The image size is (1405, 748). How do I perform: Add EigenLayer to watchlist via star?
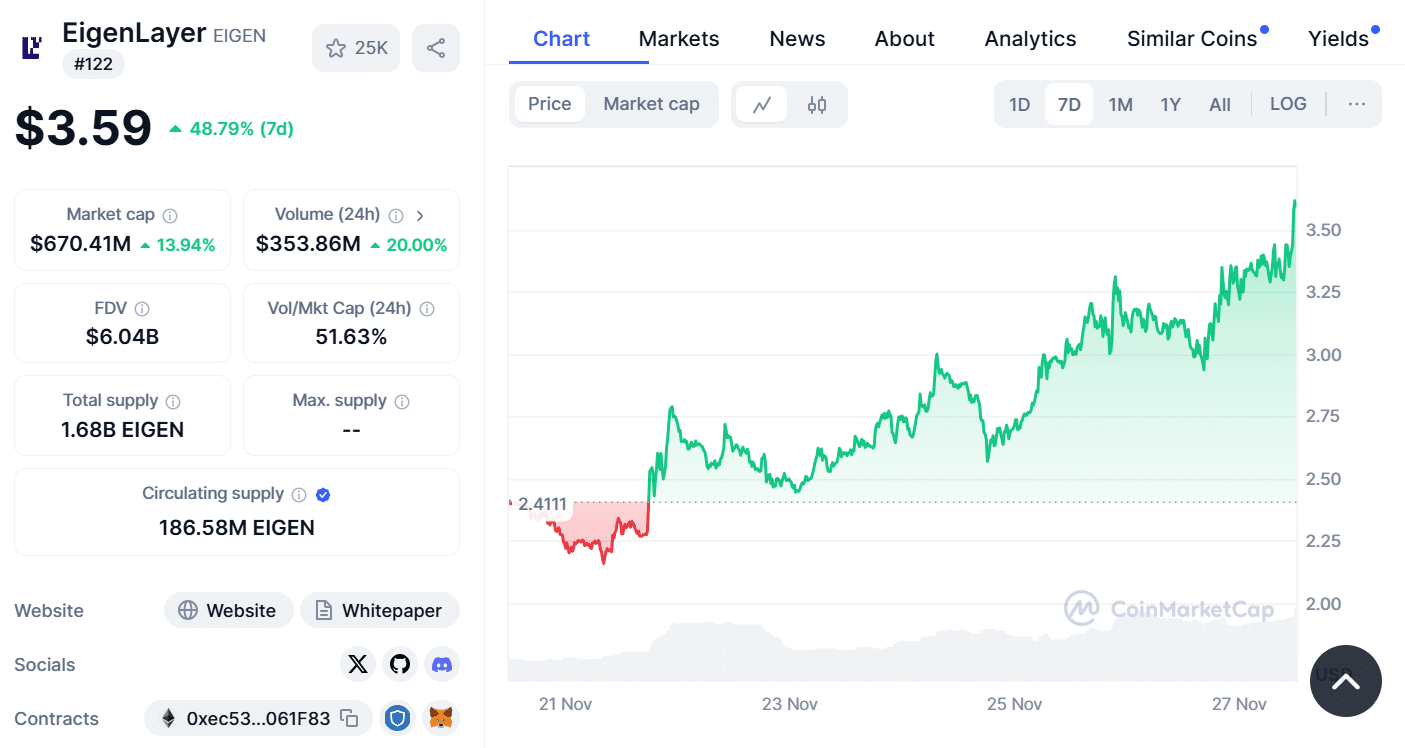click(356, 48)
